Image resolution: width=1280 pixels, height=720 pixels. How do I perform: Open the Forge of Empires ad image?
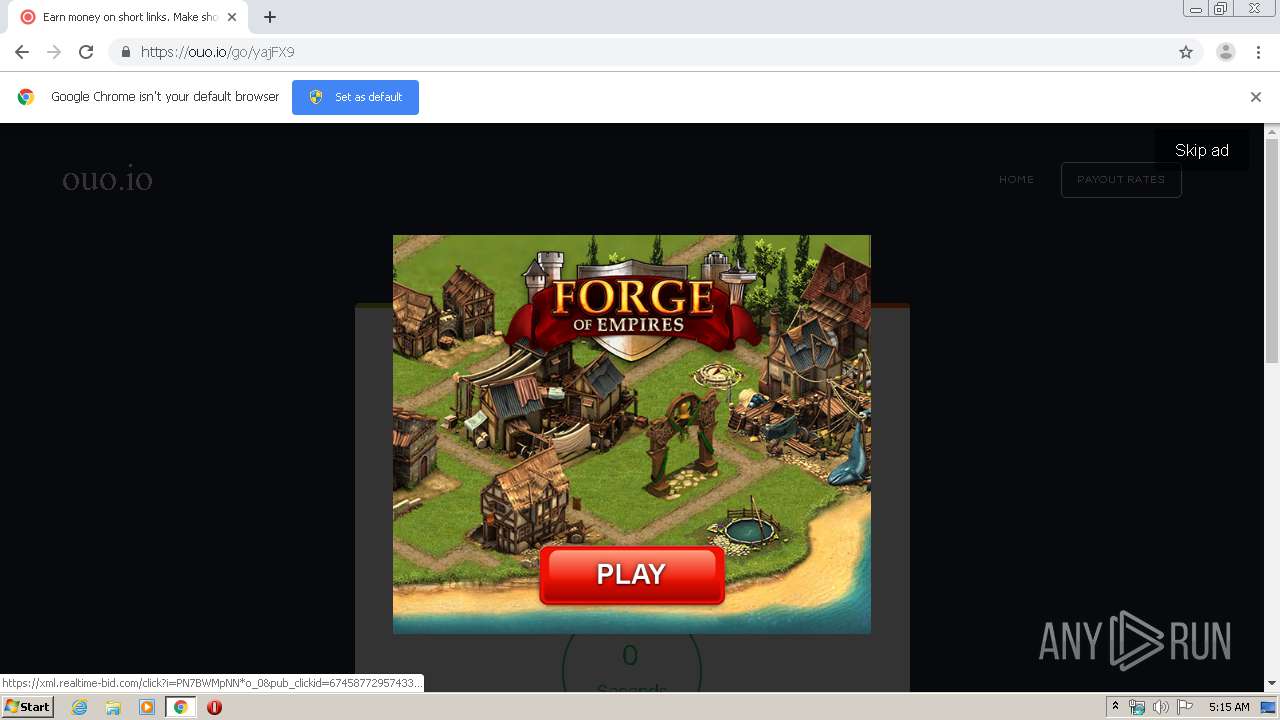click(x=632, y=434)
